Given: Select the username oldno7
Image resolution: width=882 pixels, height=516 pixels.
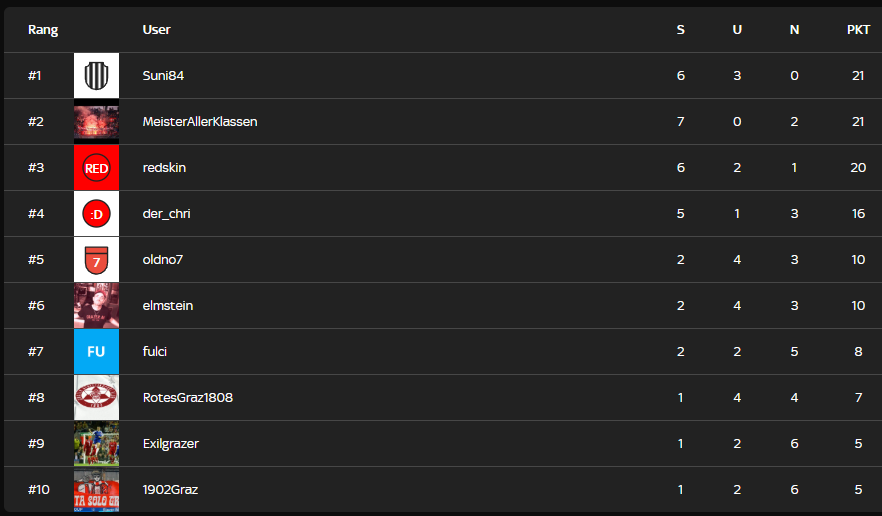Looking at the screenshot, I should (163, 260).
